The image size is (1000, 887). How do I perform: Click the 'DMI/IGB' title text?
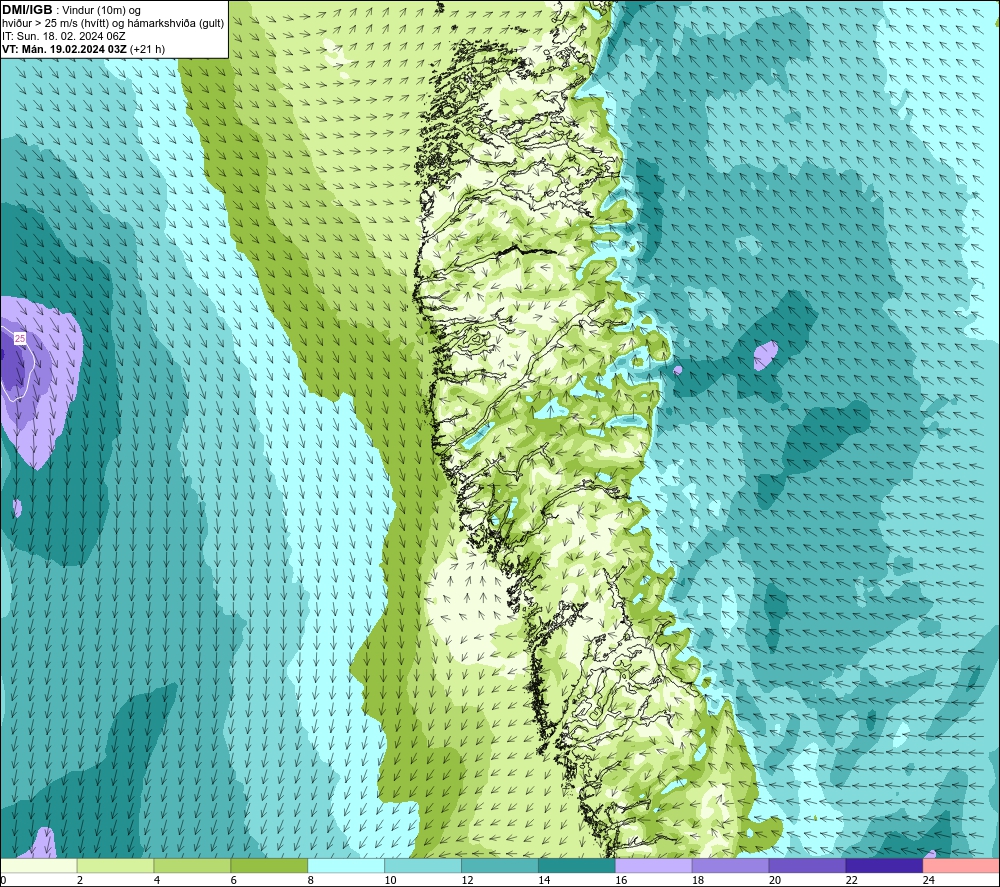click(27, 10)
